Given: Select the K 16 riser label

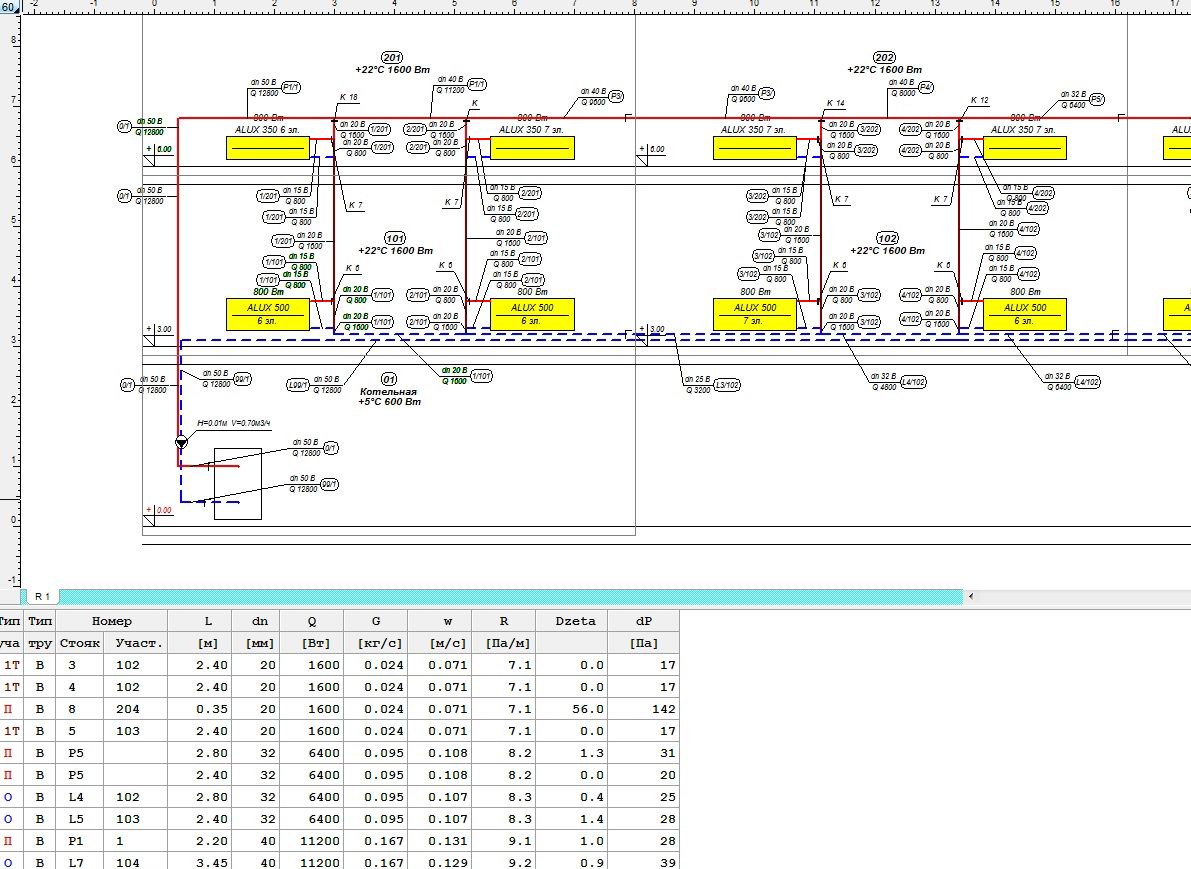Looking at the screenshot, I should click(x=348, y=97).
